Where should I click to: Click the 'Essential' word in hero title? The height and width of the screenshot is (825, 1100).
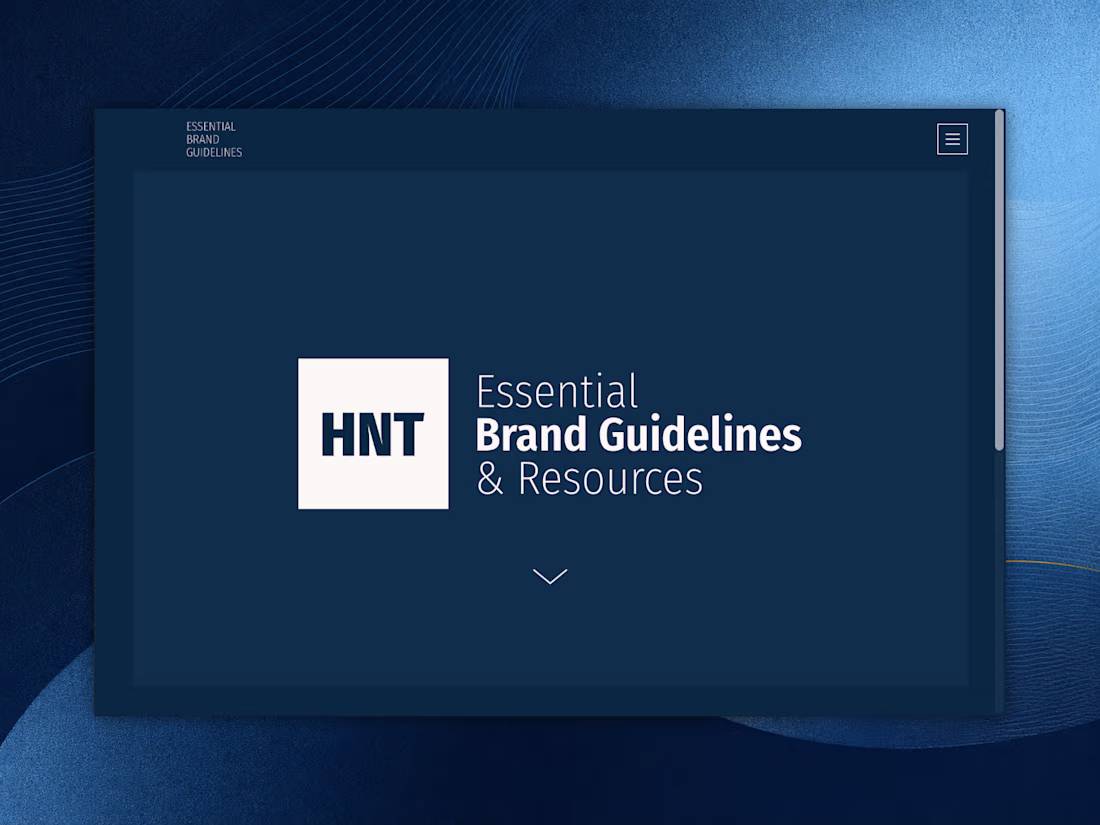557,391
